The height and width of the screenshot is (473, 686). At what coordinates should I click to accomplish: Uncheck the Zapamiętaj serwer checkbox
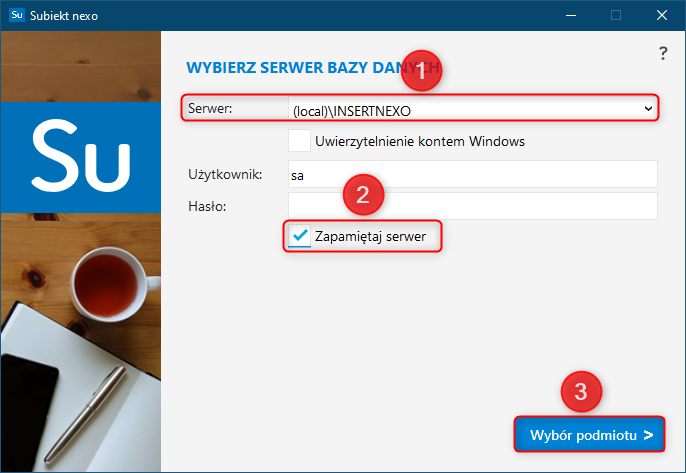pos(300,236)
